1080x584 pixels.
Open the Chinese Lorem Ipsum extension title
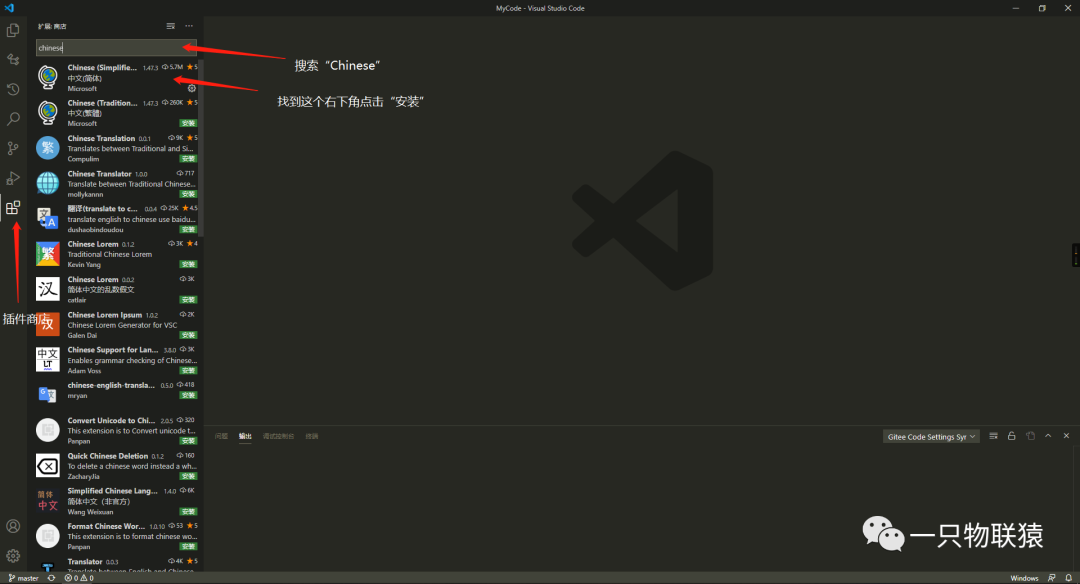[105, 315]
